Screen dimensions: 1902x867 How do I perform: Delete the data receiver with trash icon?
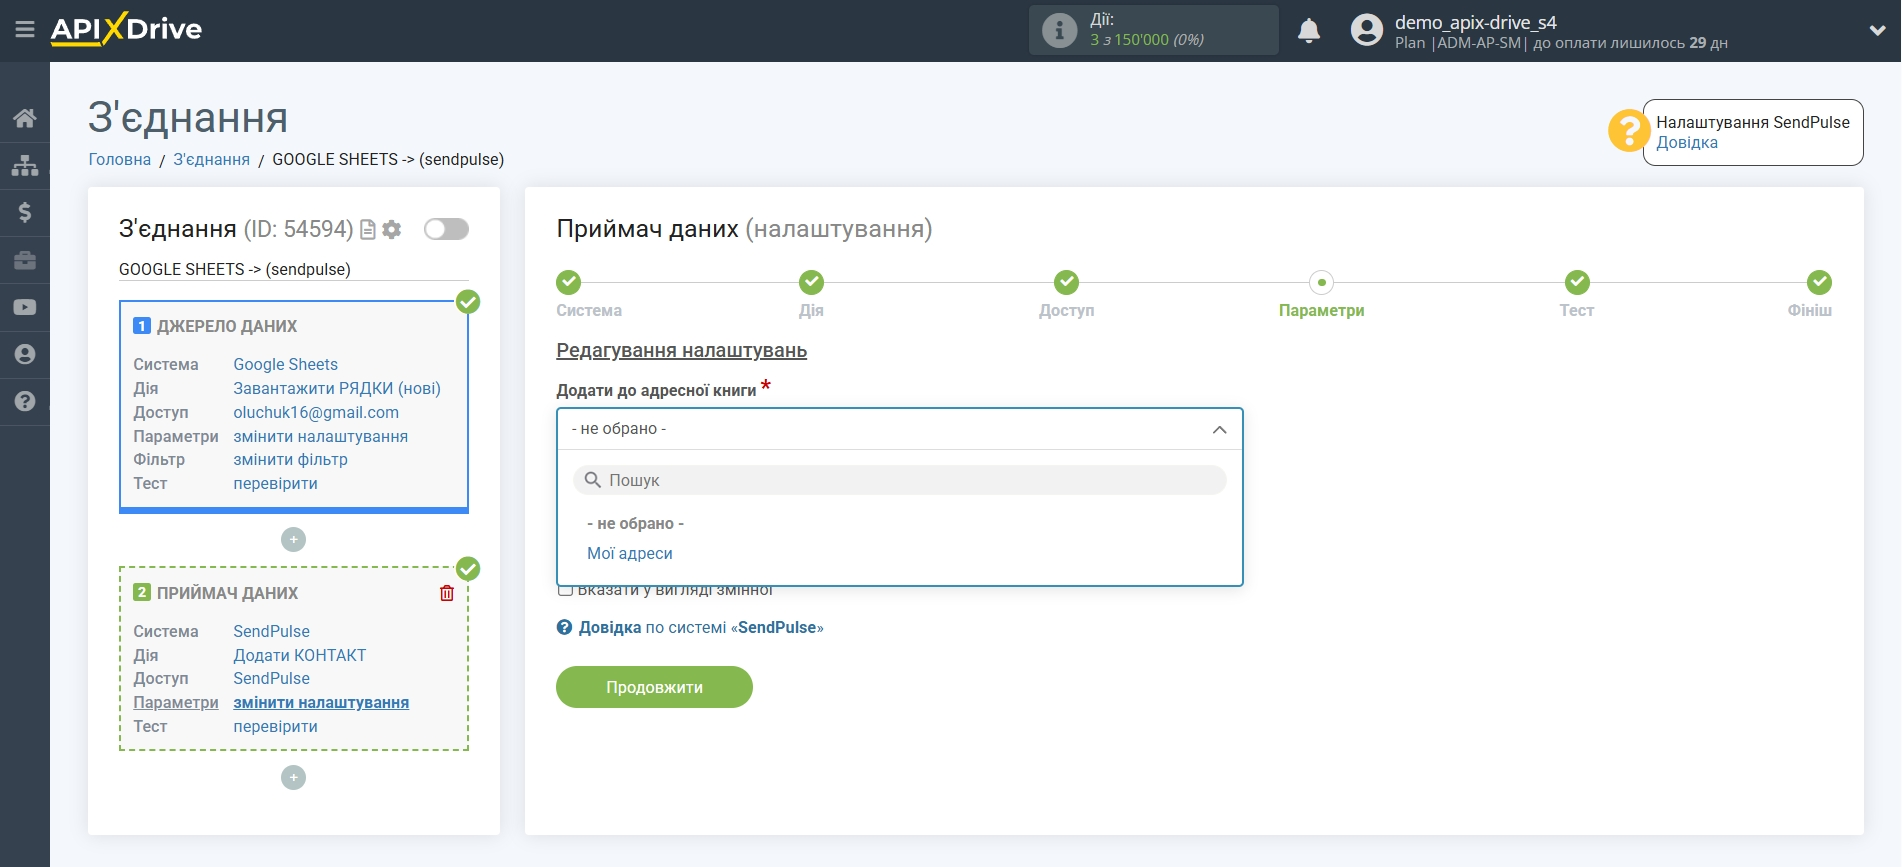point(447,593)
